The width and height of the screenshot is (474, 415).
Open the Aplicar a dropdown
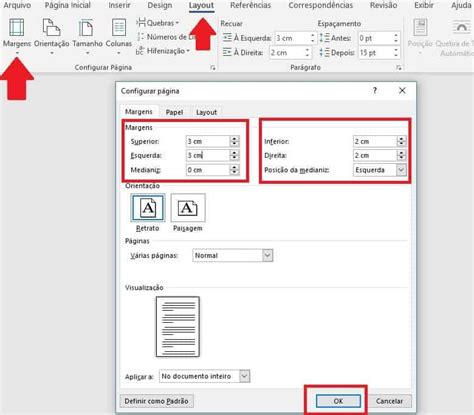click(204, 376)
